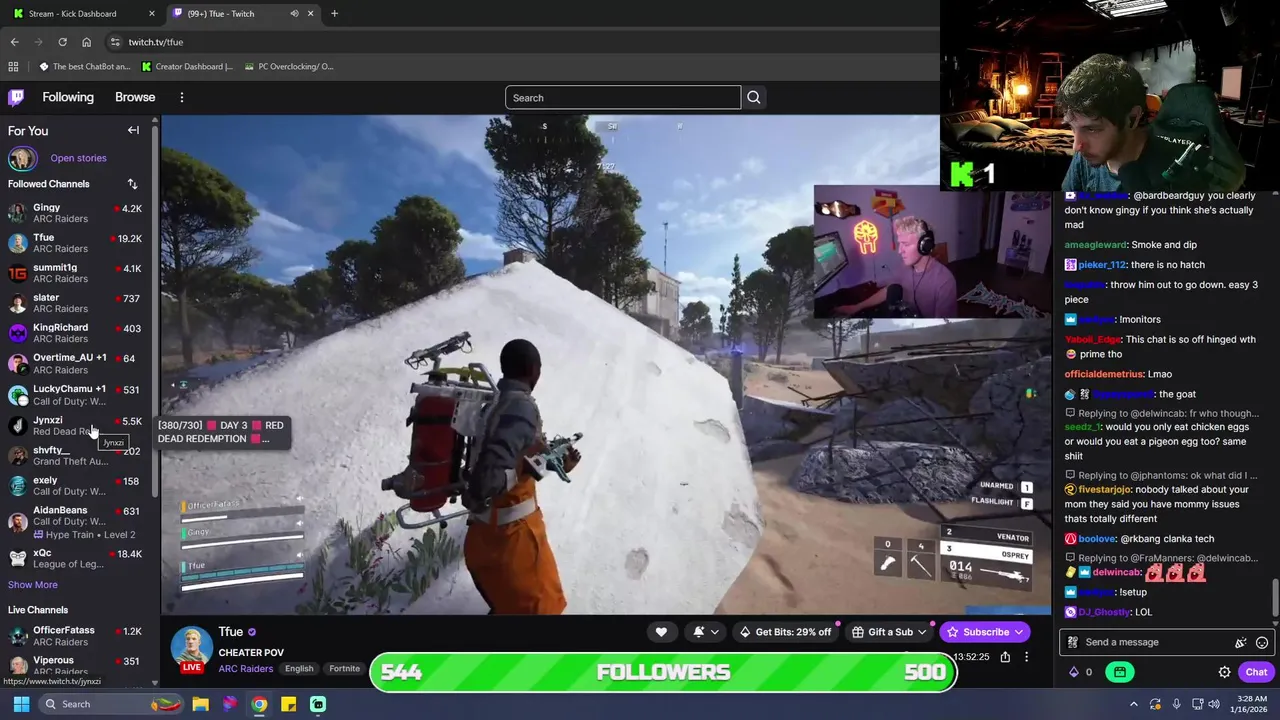Screen dimensions: 1280x720
Task: Follow Tfue with the heart button
Action: pos(661,632)
